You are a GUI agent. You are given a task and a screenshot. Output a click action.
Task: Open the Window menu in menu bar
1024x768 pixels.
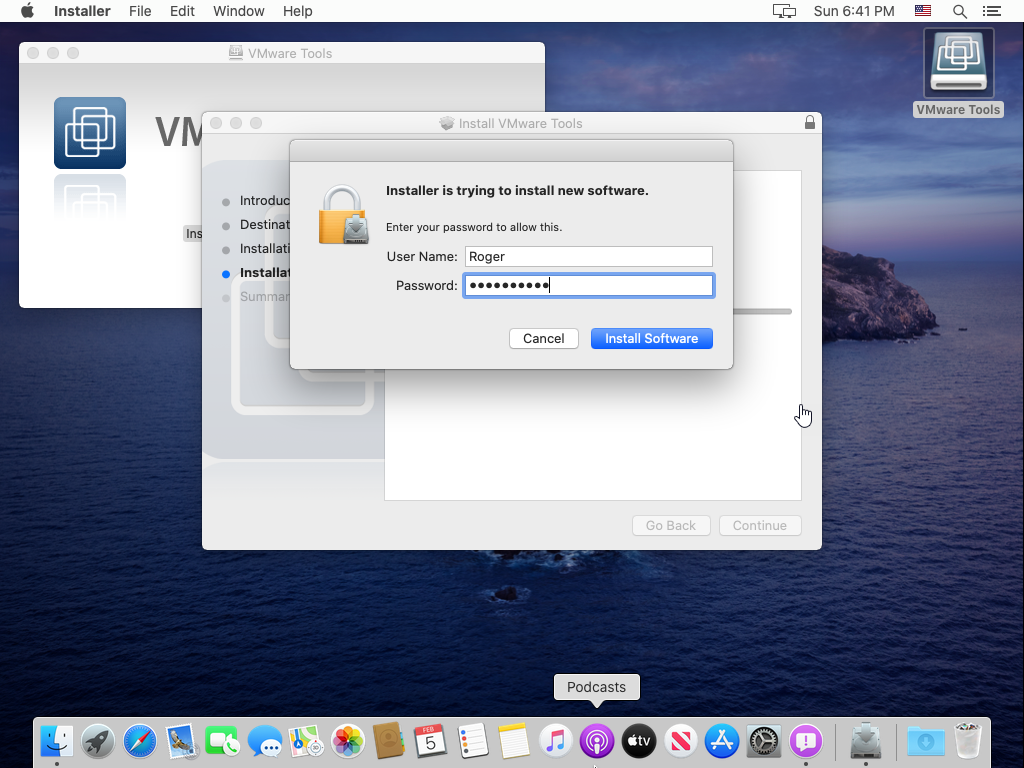239,11
